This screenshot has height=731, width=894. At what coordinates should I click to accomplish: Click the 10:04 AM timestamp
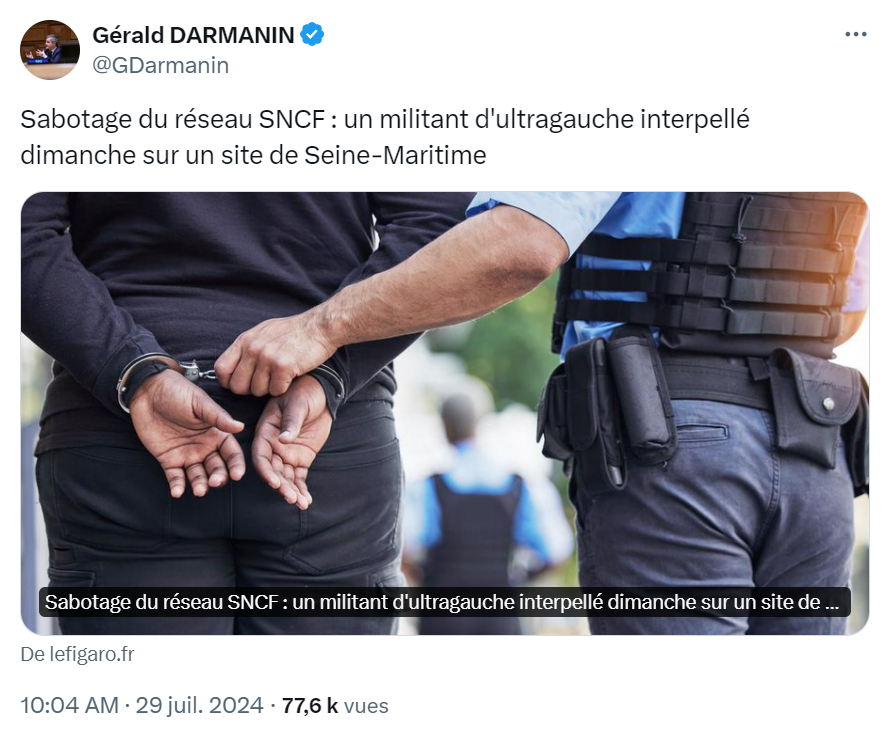tap(70, 705)
